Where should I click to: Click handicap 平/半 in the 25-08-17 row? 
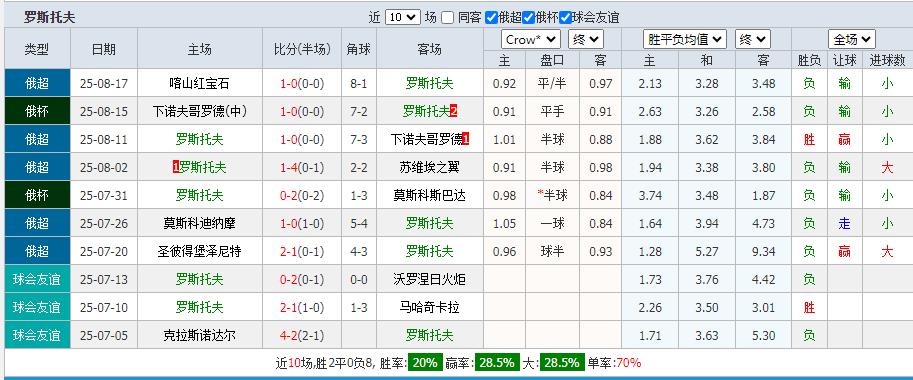coord(552,83)
